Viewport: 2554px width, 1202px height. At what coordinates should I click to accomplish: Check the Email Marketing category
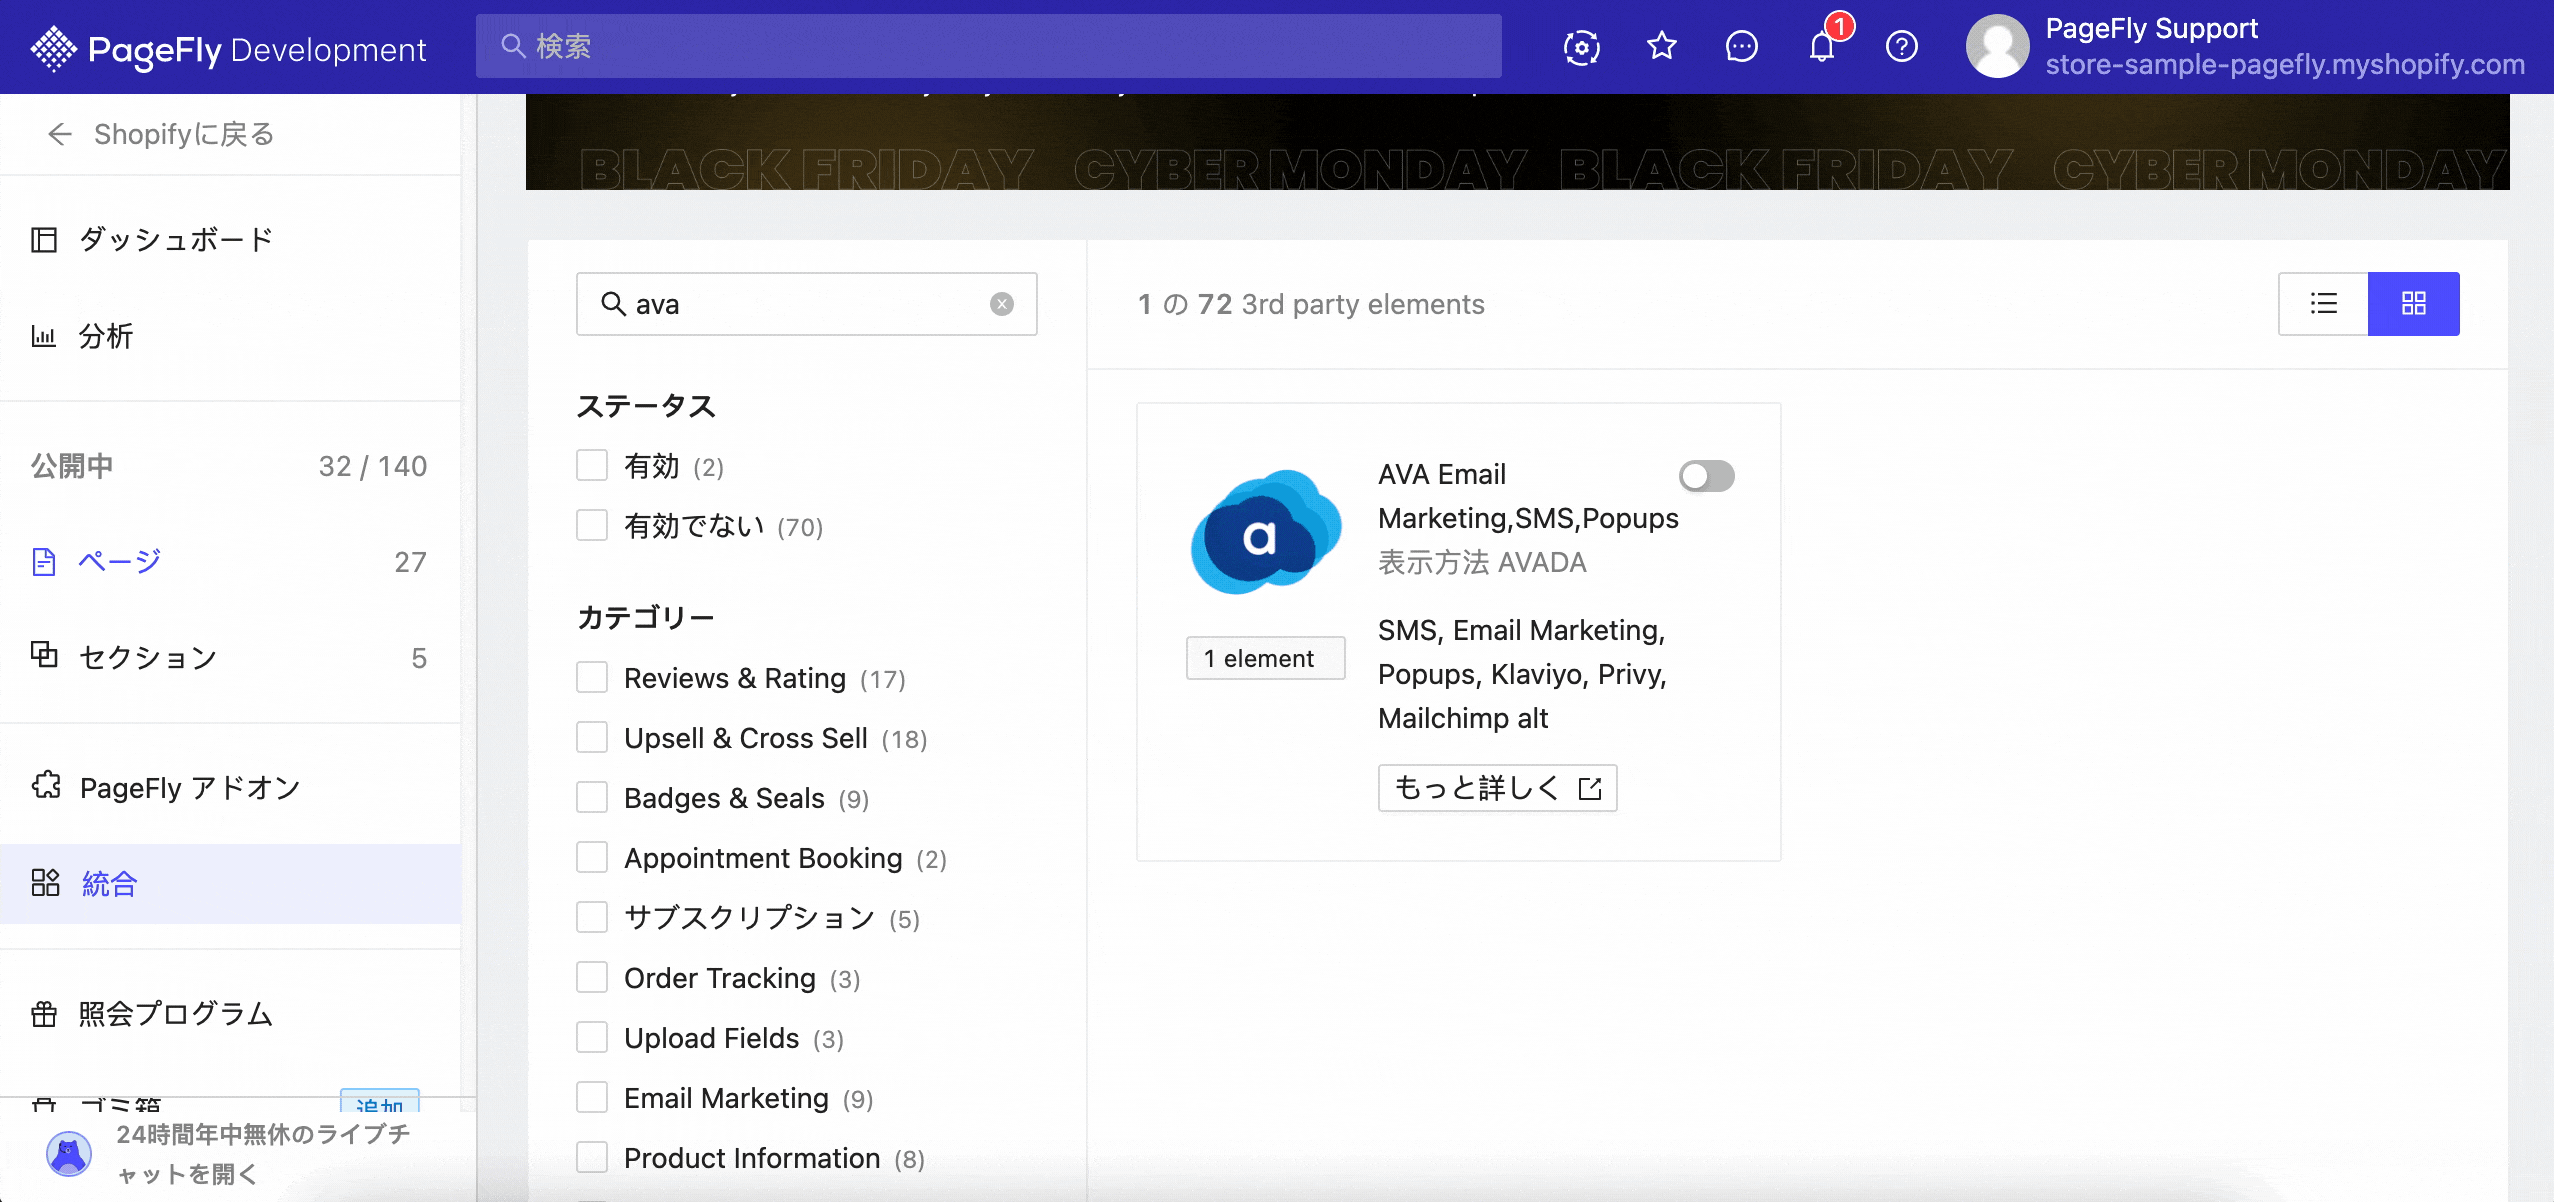coord(592,1097)
